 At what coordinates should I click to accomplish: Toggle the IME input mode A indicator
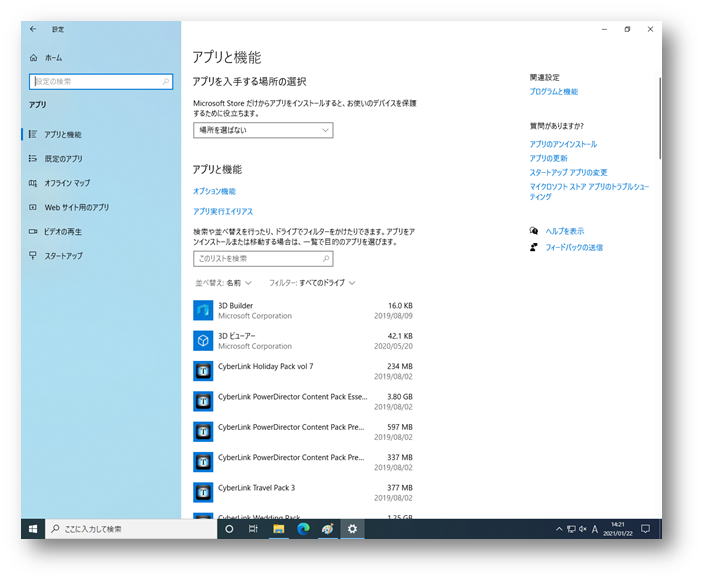point(594,529)
